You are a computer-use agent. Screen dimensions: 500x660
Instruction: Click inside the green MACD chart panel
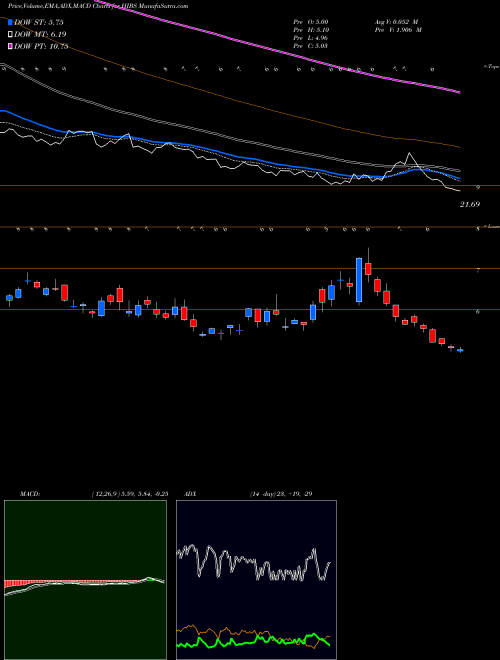pos(85,579)
